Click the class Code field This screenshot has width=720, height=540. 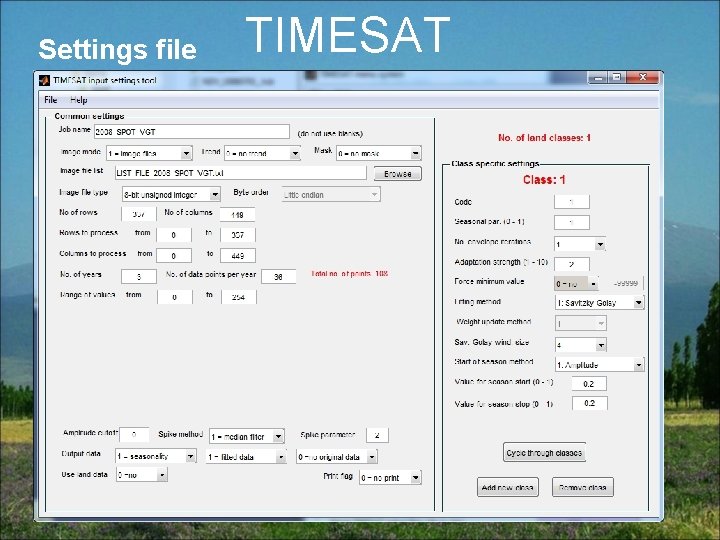pyautogui.click(x=572, y=202)
